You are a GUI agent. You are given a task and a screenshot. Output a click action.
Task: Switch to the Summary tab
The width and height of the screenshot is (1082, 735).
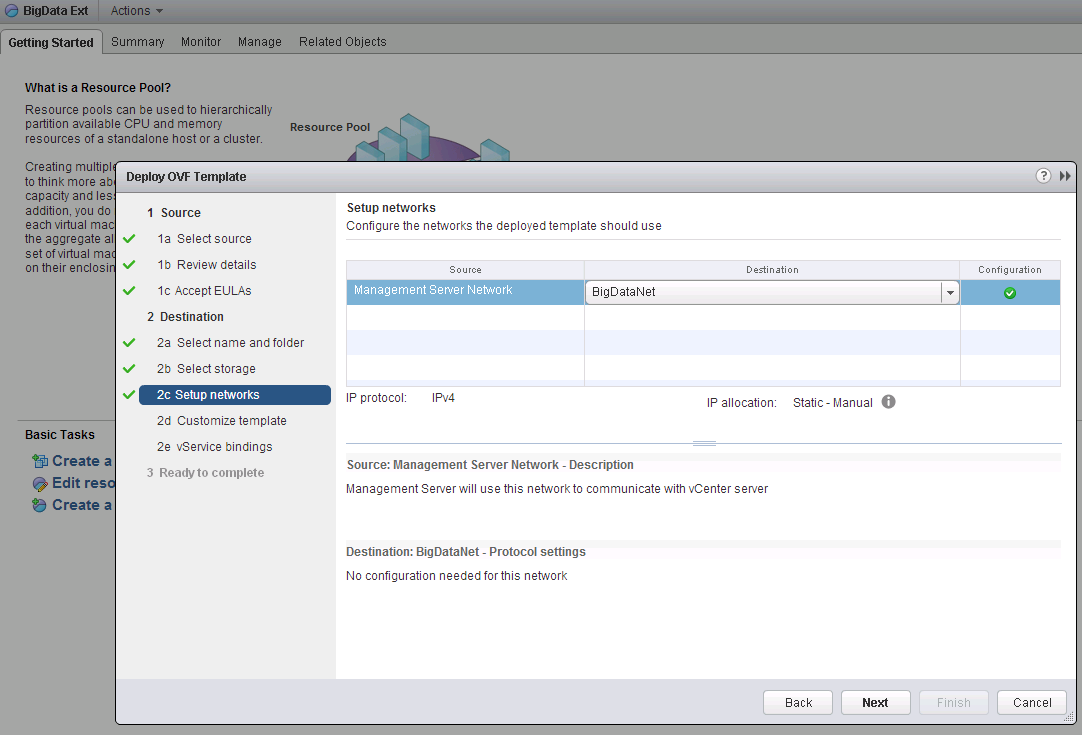[x=137, y=42]
